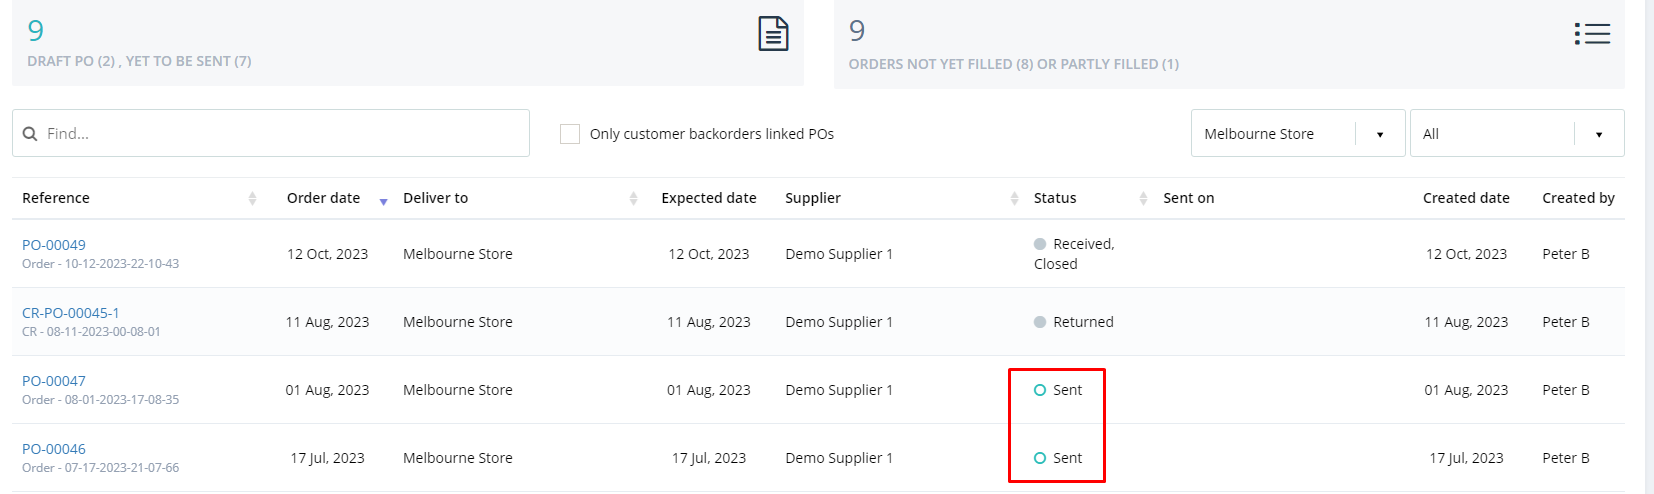1654x494 pixels.
Task: Open purchase order PO-00049
Action: [x=54, y=245]
